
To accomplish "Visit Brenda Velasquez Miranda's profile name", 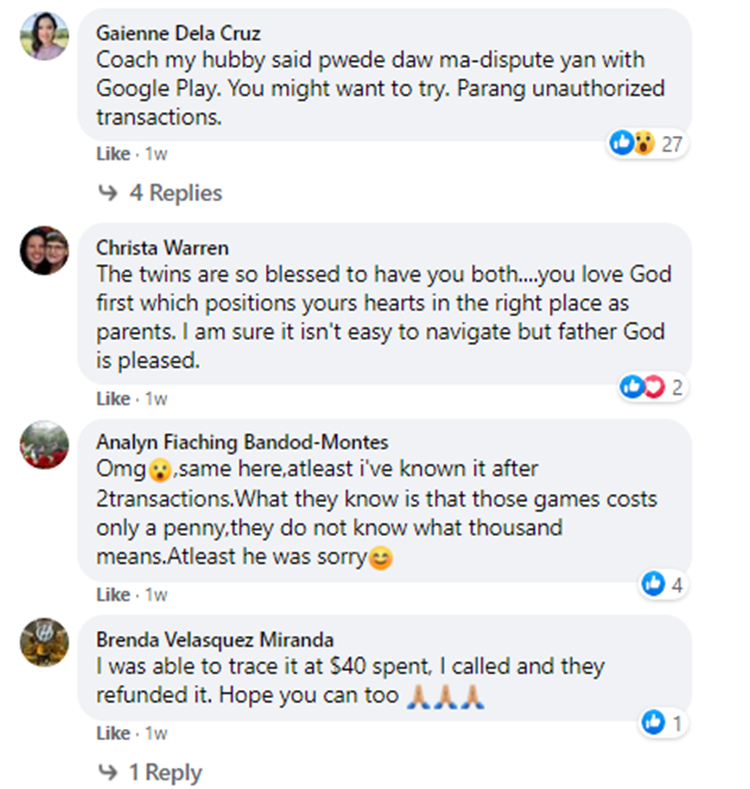I will pos(215,639).
